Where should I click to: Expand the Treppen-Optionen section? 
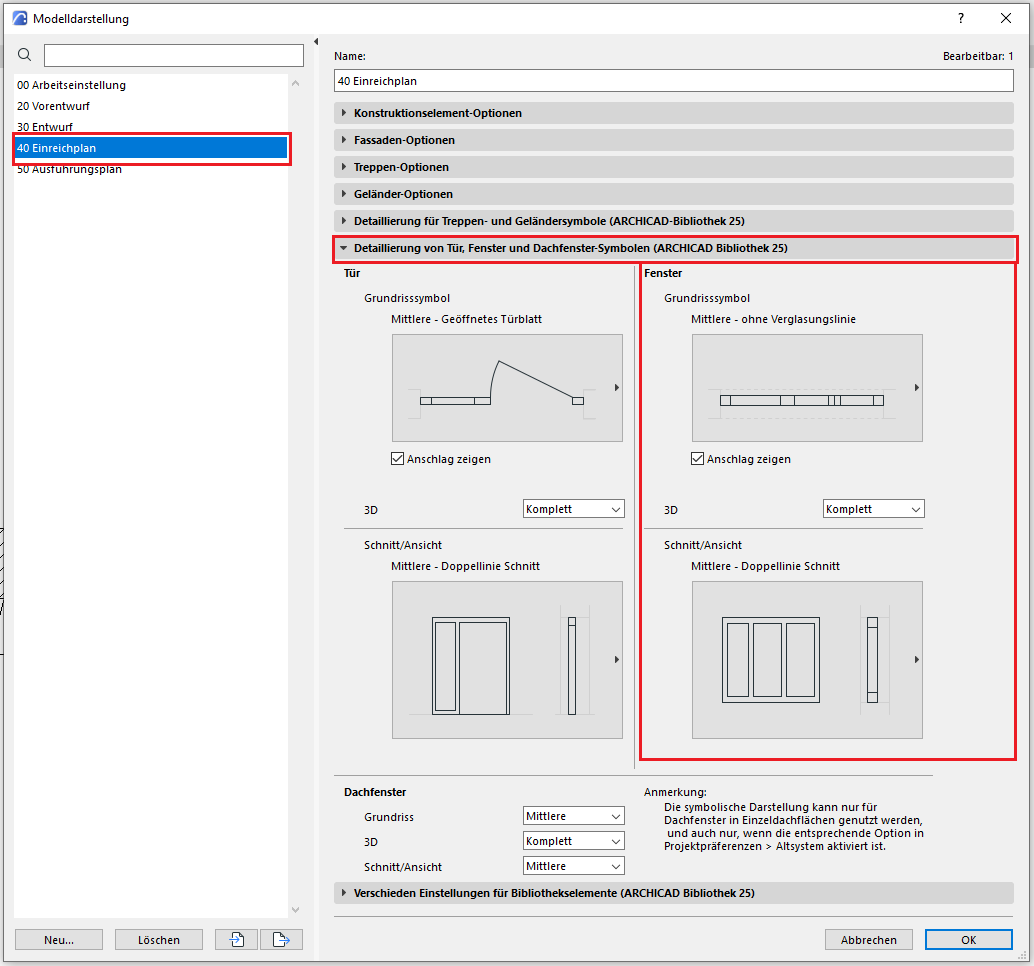click(401, 167)
